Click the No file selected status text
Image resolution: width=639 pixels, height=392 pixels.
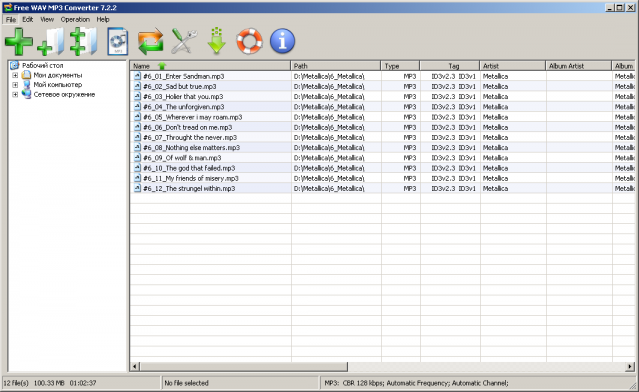tap(186, 383)
